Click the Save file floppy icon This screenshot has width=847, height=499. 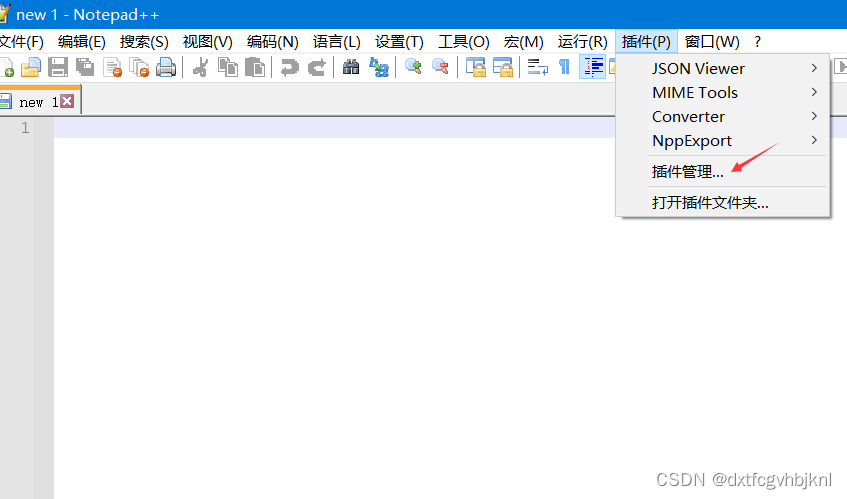pyautogui.click(x=58, y=68)
